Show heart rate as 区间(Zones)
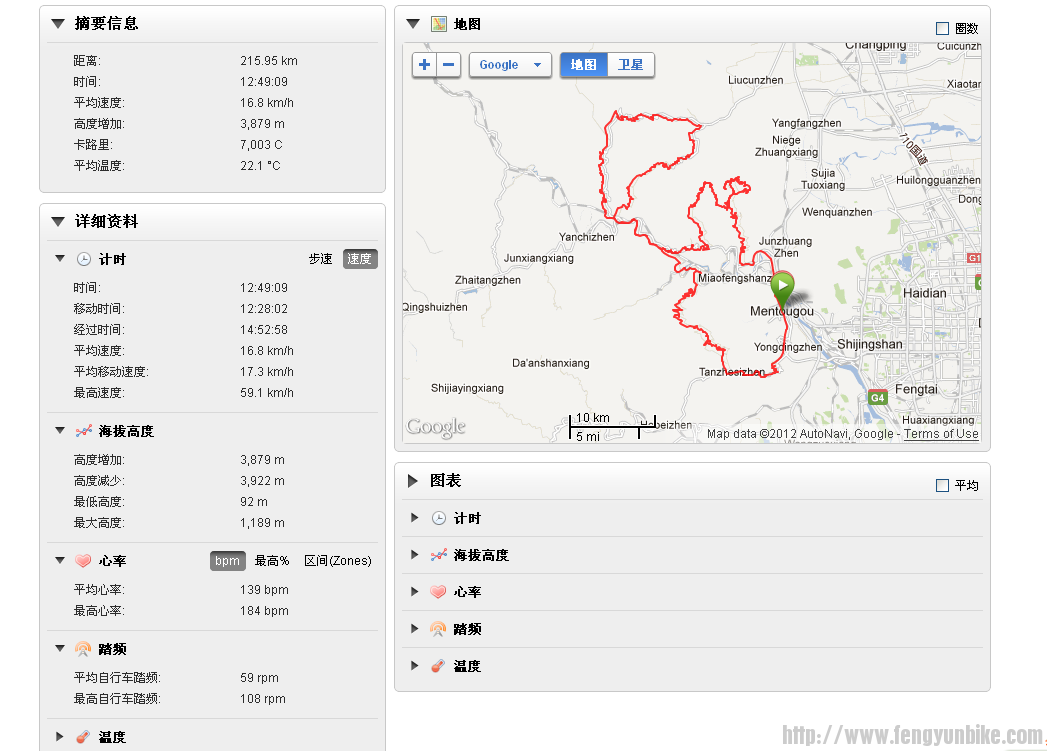Image resolution: width=1047 pixels, height=751 pixels. [x=337, y=561]
